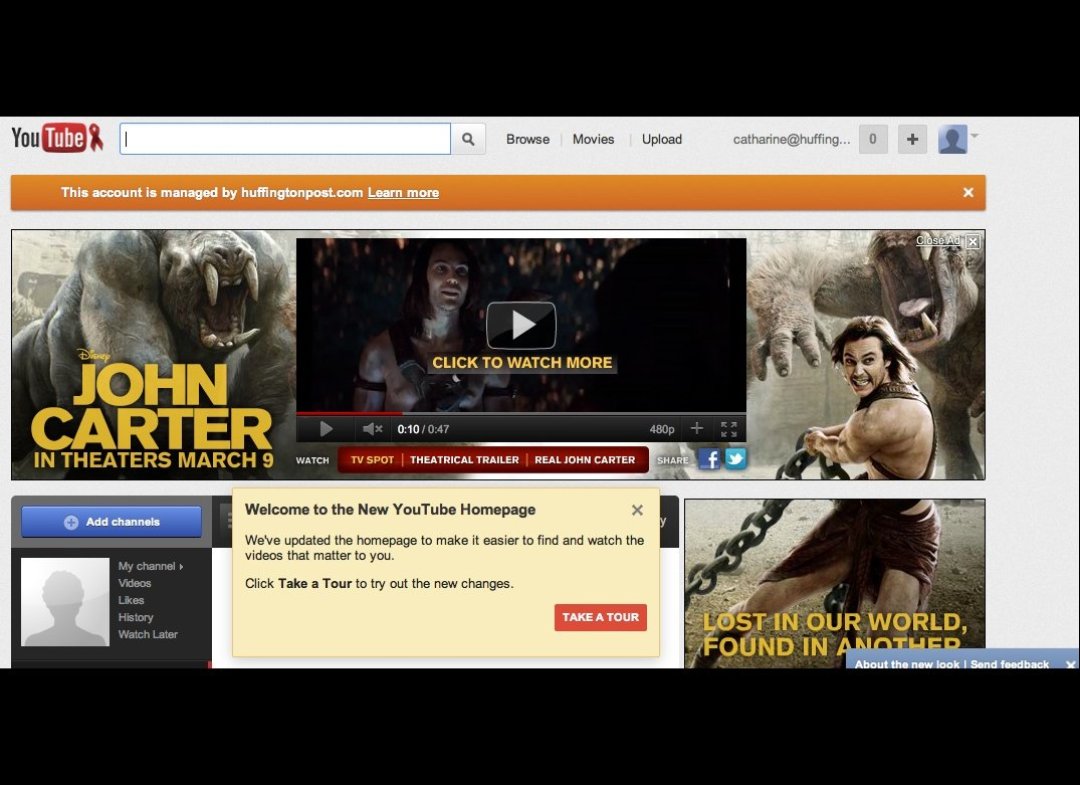This screenshot has width=1080, height=785.
Task: Select the TV SPOT tab
Action: point(372,460)
